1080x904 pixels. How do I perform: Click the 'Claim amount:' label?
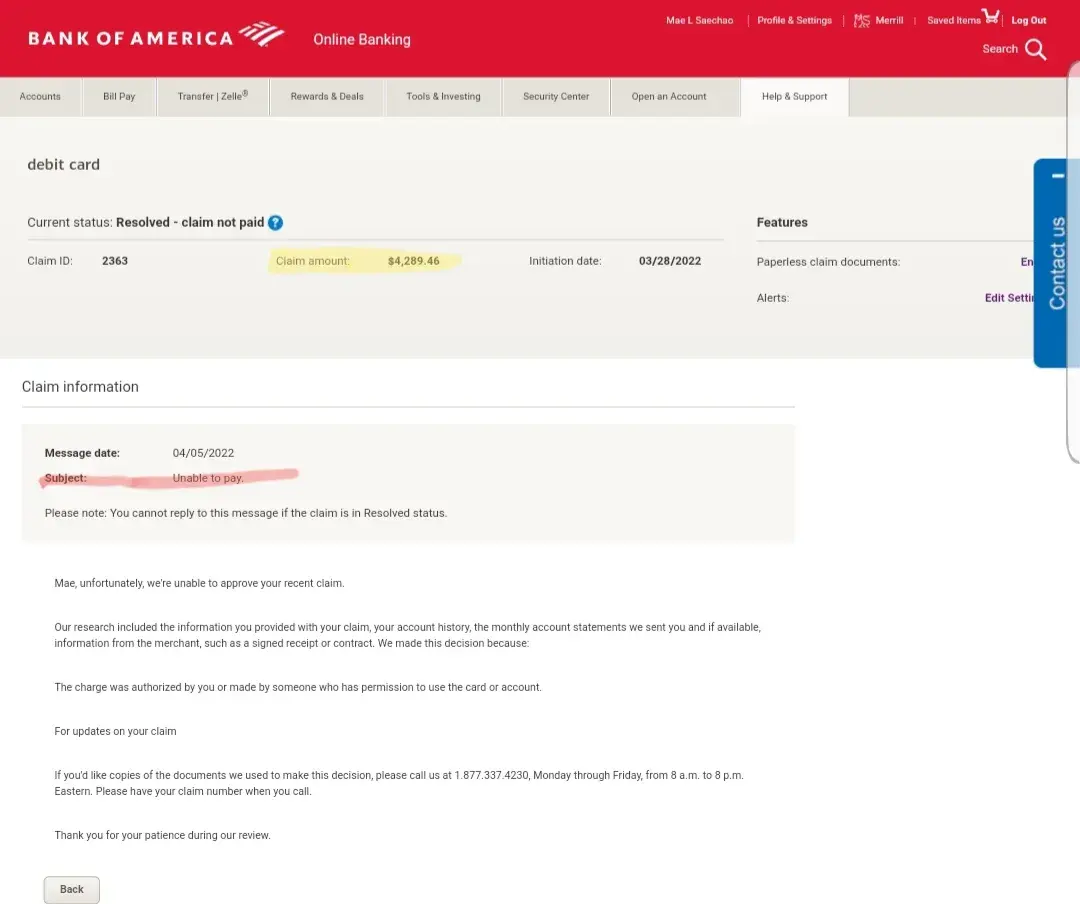[313, 261]
